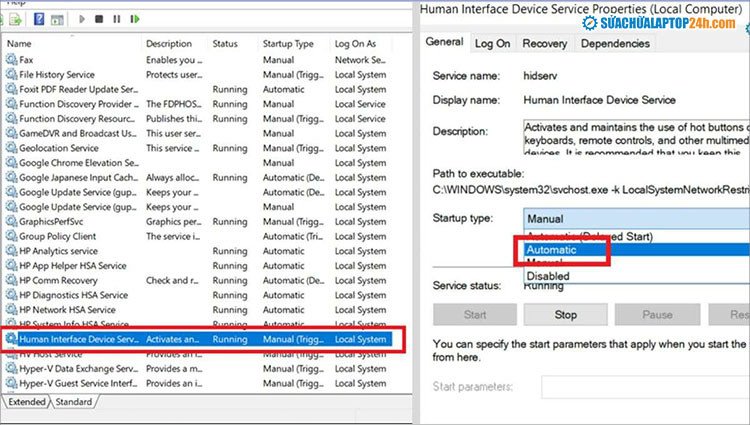Sort by the Log On As column header
This screenshot has height=425, width=750.
(355, 44)
